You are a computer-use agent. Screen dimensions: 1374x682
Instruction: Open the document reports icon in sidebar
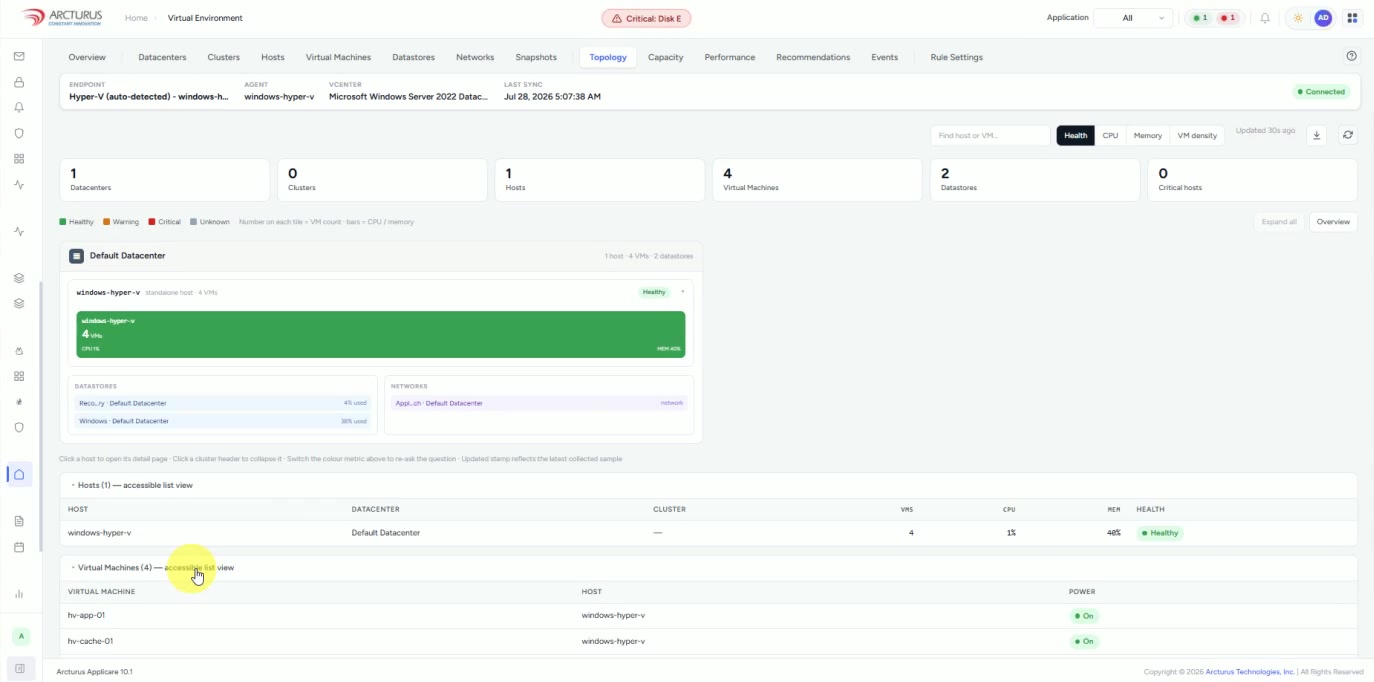coord(19,521)
